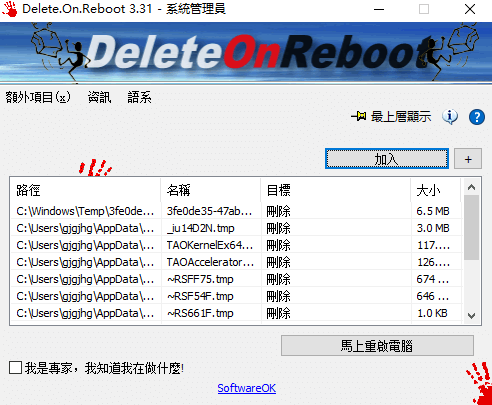Viewport: 492px width, 405px height.
Task: Open the 額外項目(x) menu
Action: (x=38, y=97)
